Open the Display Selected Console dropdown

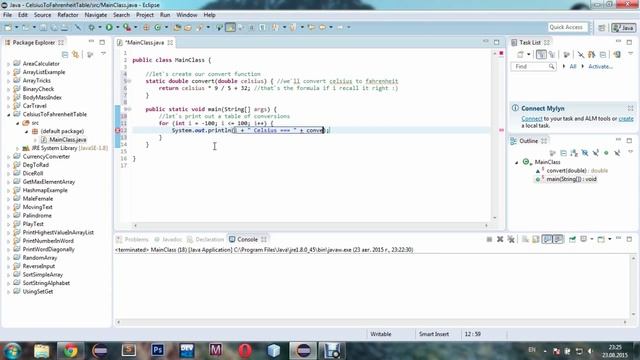(x=591, y=239)
